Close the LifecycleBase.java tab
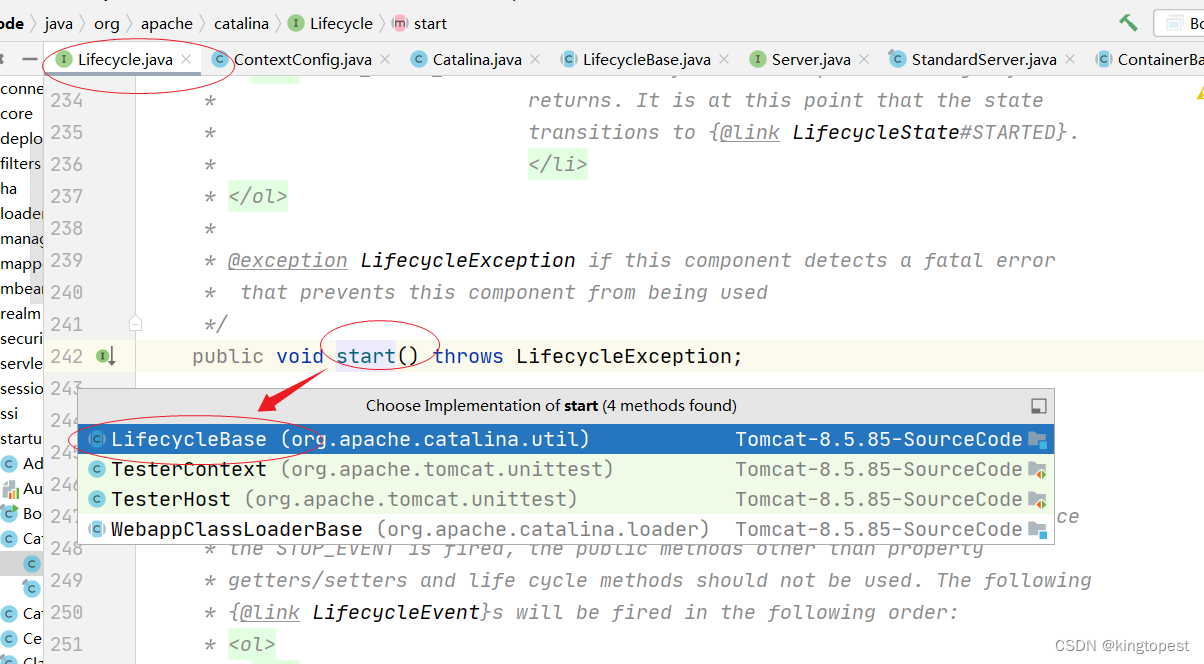The width and height of the screenshot is (1204, 664). (x=724, y=60)
